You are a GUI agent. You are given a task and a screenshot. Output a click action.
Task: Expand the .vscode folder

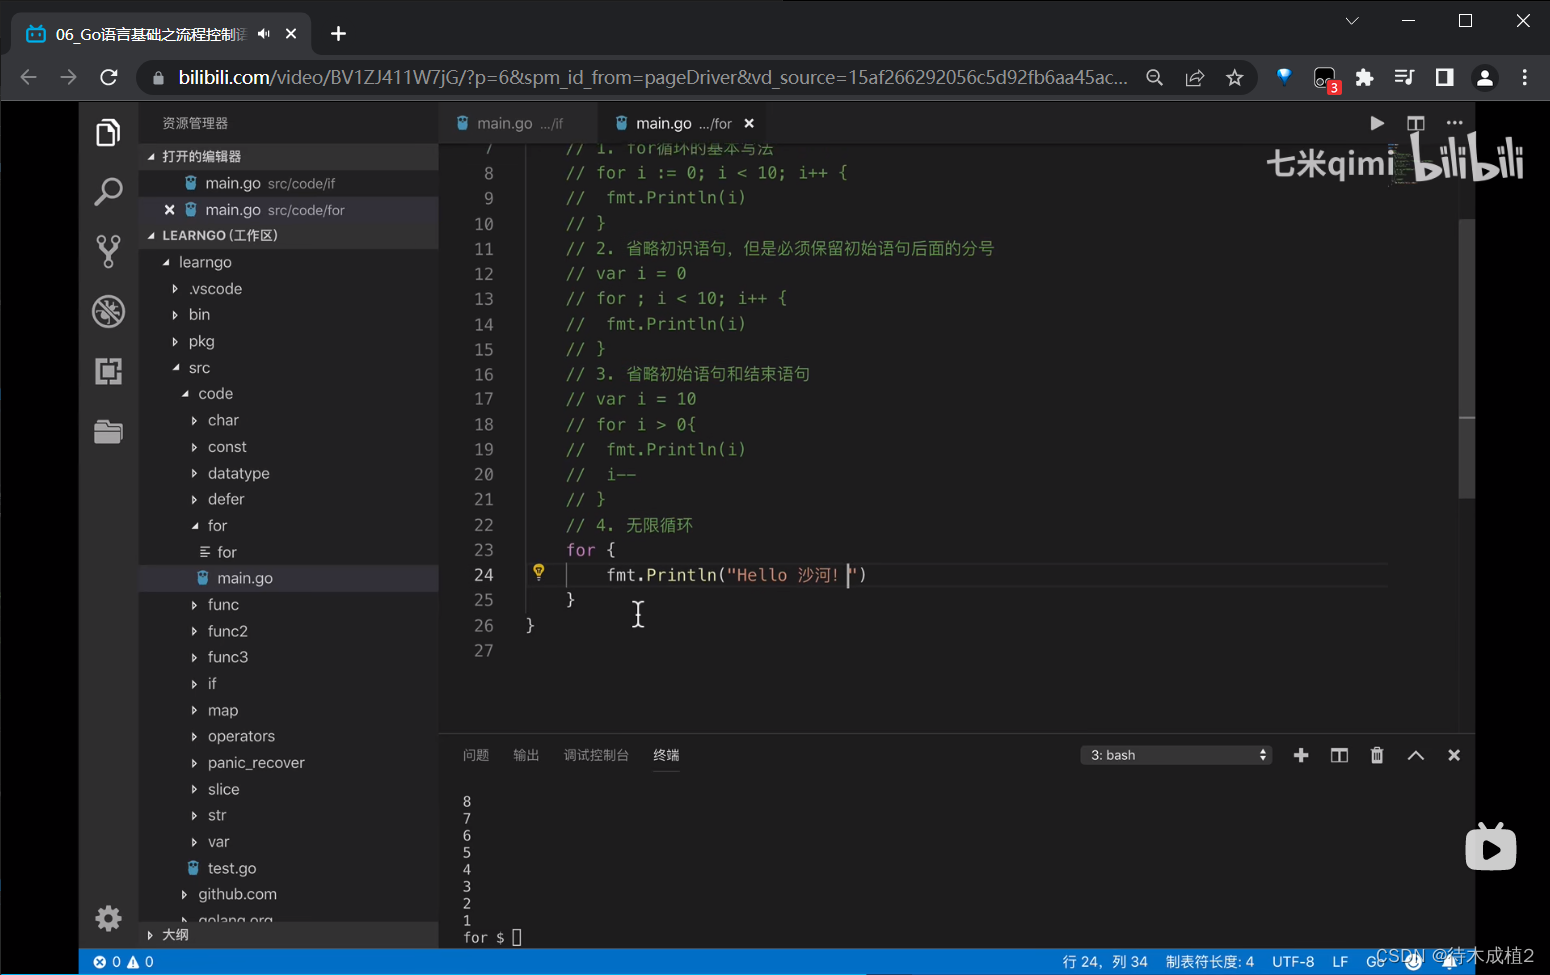point(176,289)
